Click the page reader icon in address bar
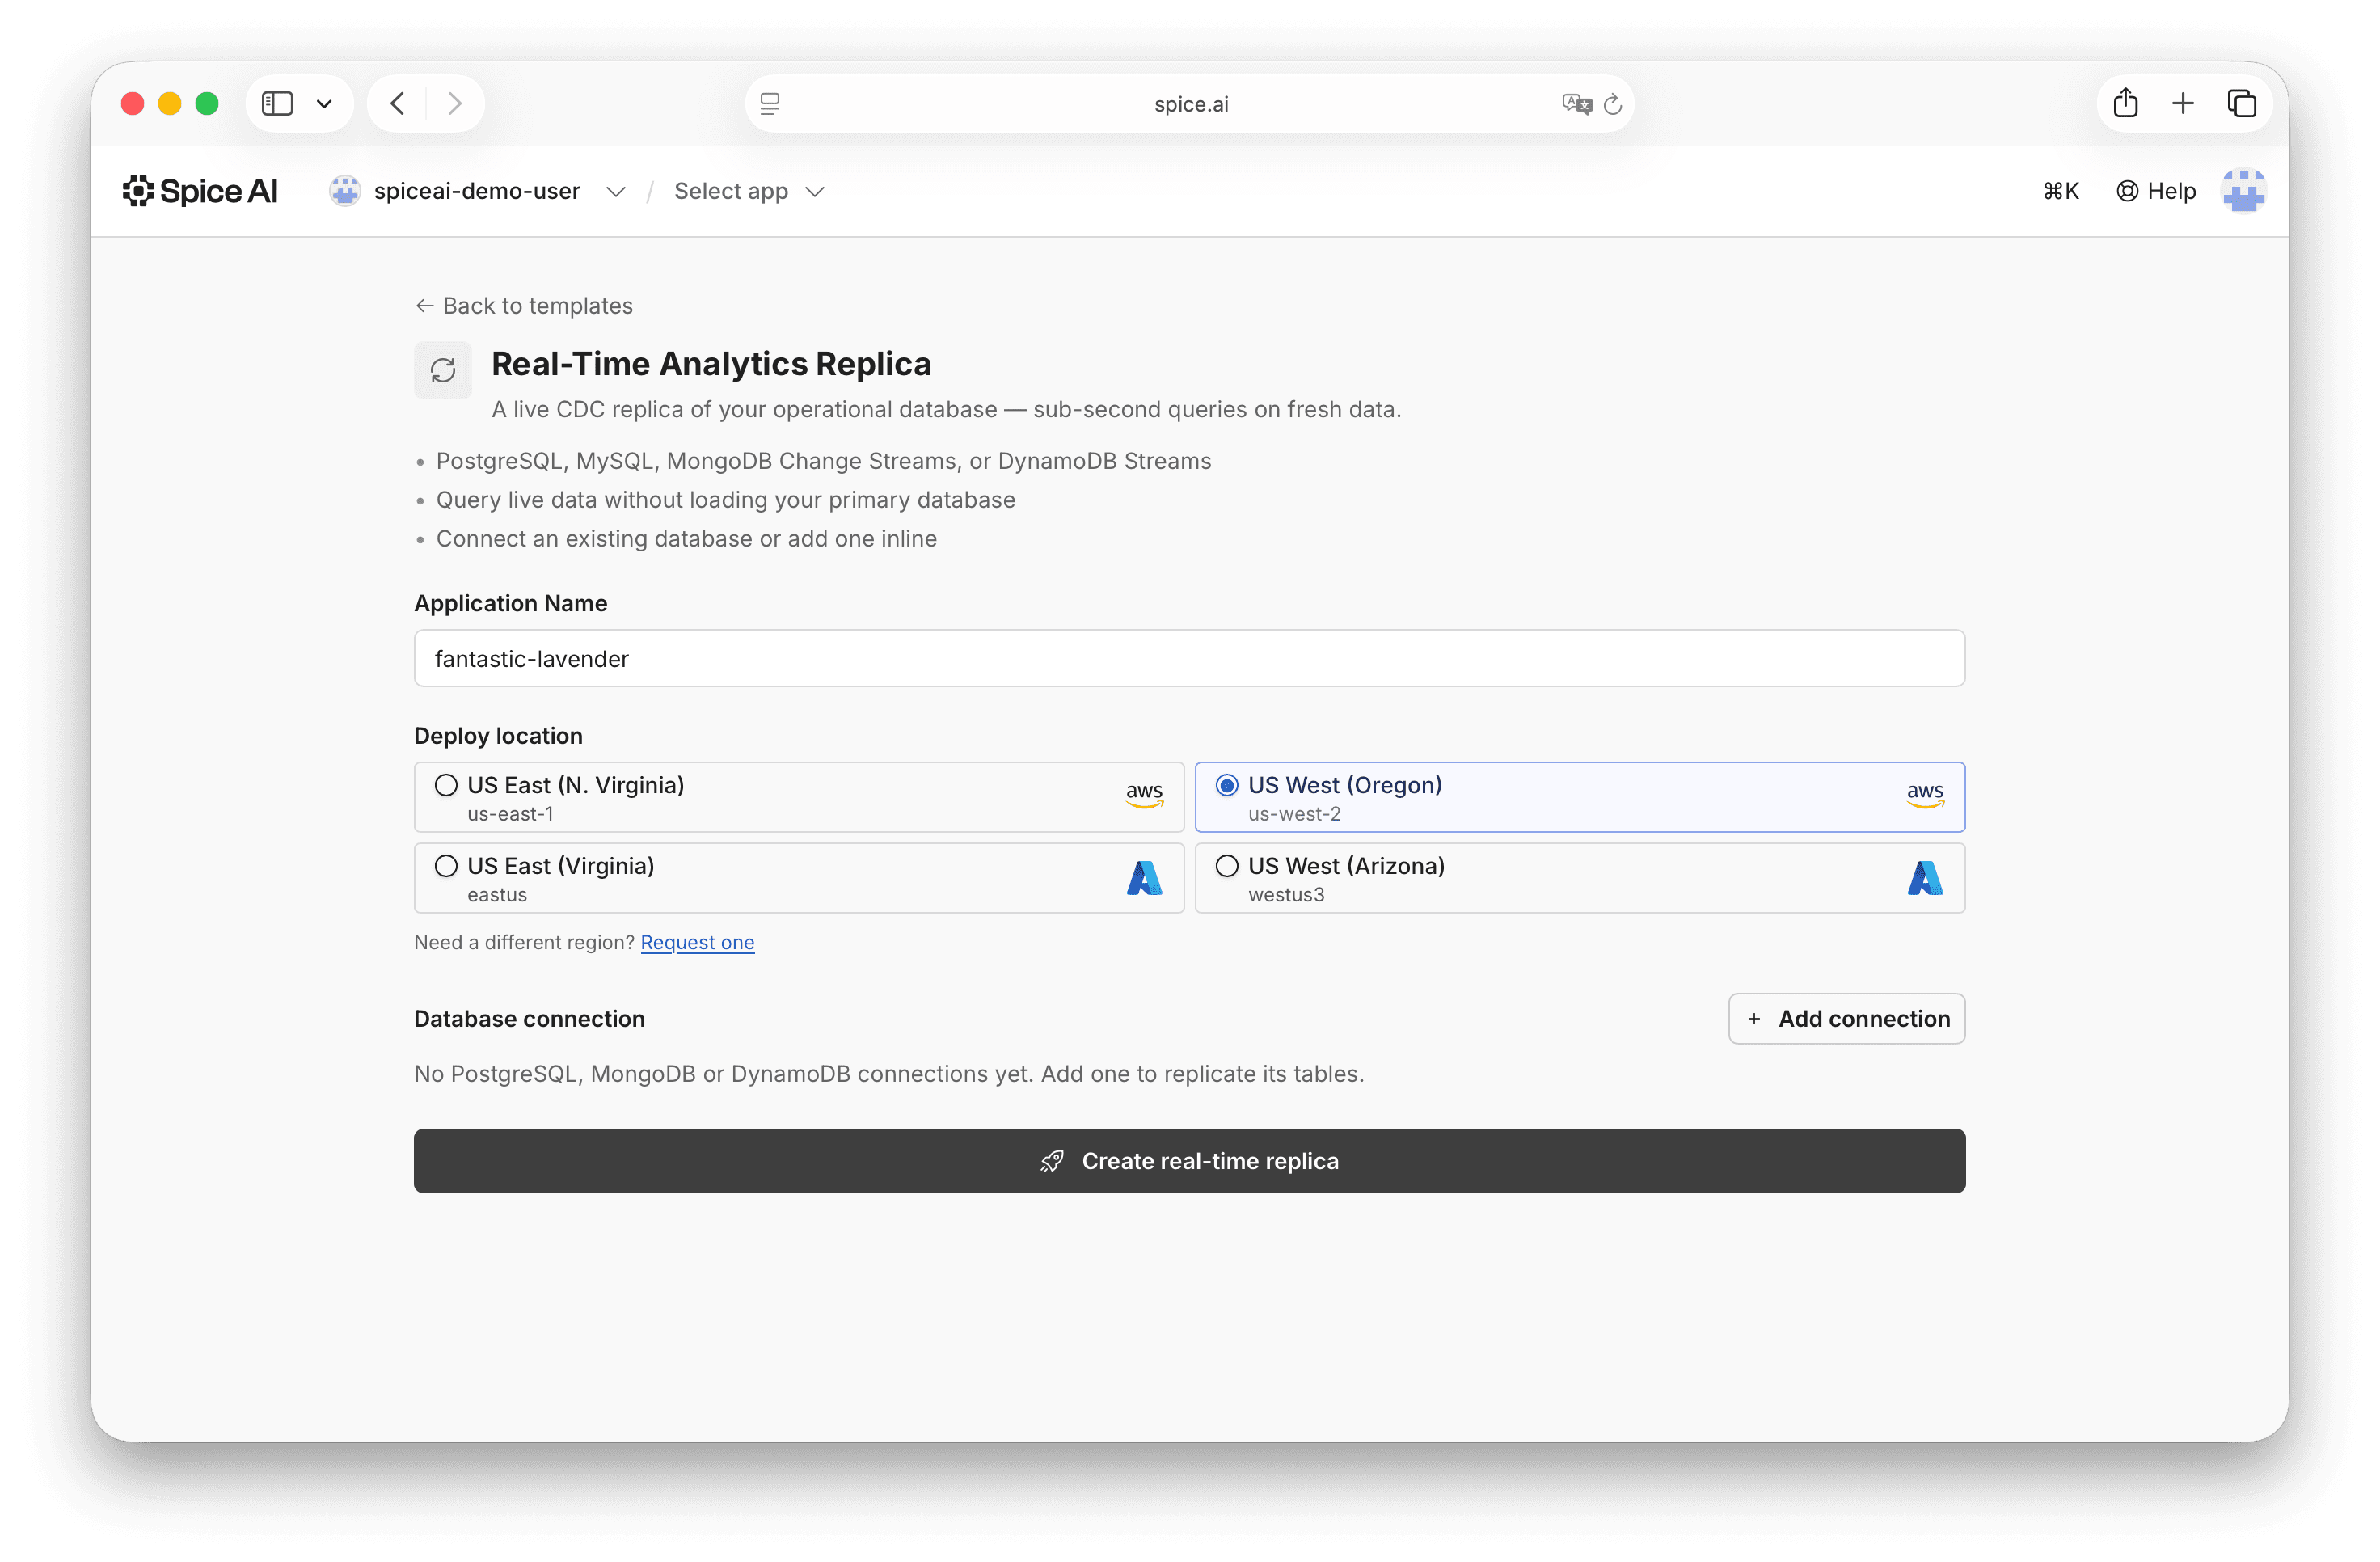Viewport: 2380px width, 1562px height. (770, 104)
